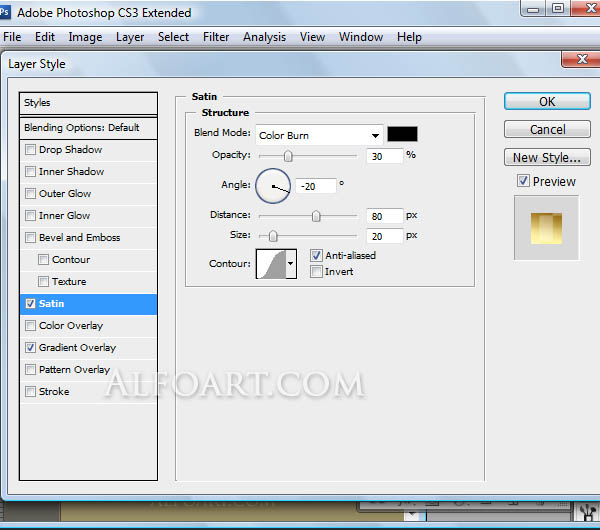Viewport: 600px width, 530px height.
Task: Uncheck the Satin style checkbox
Action: coord(30,303)
